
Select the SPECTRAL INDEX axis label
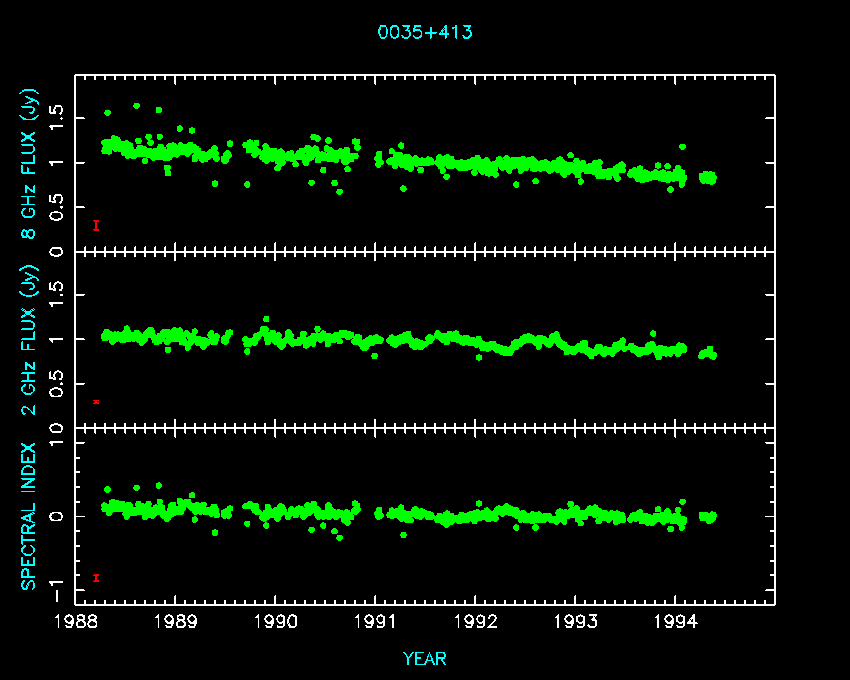click(29, 516)
